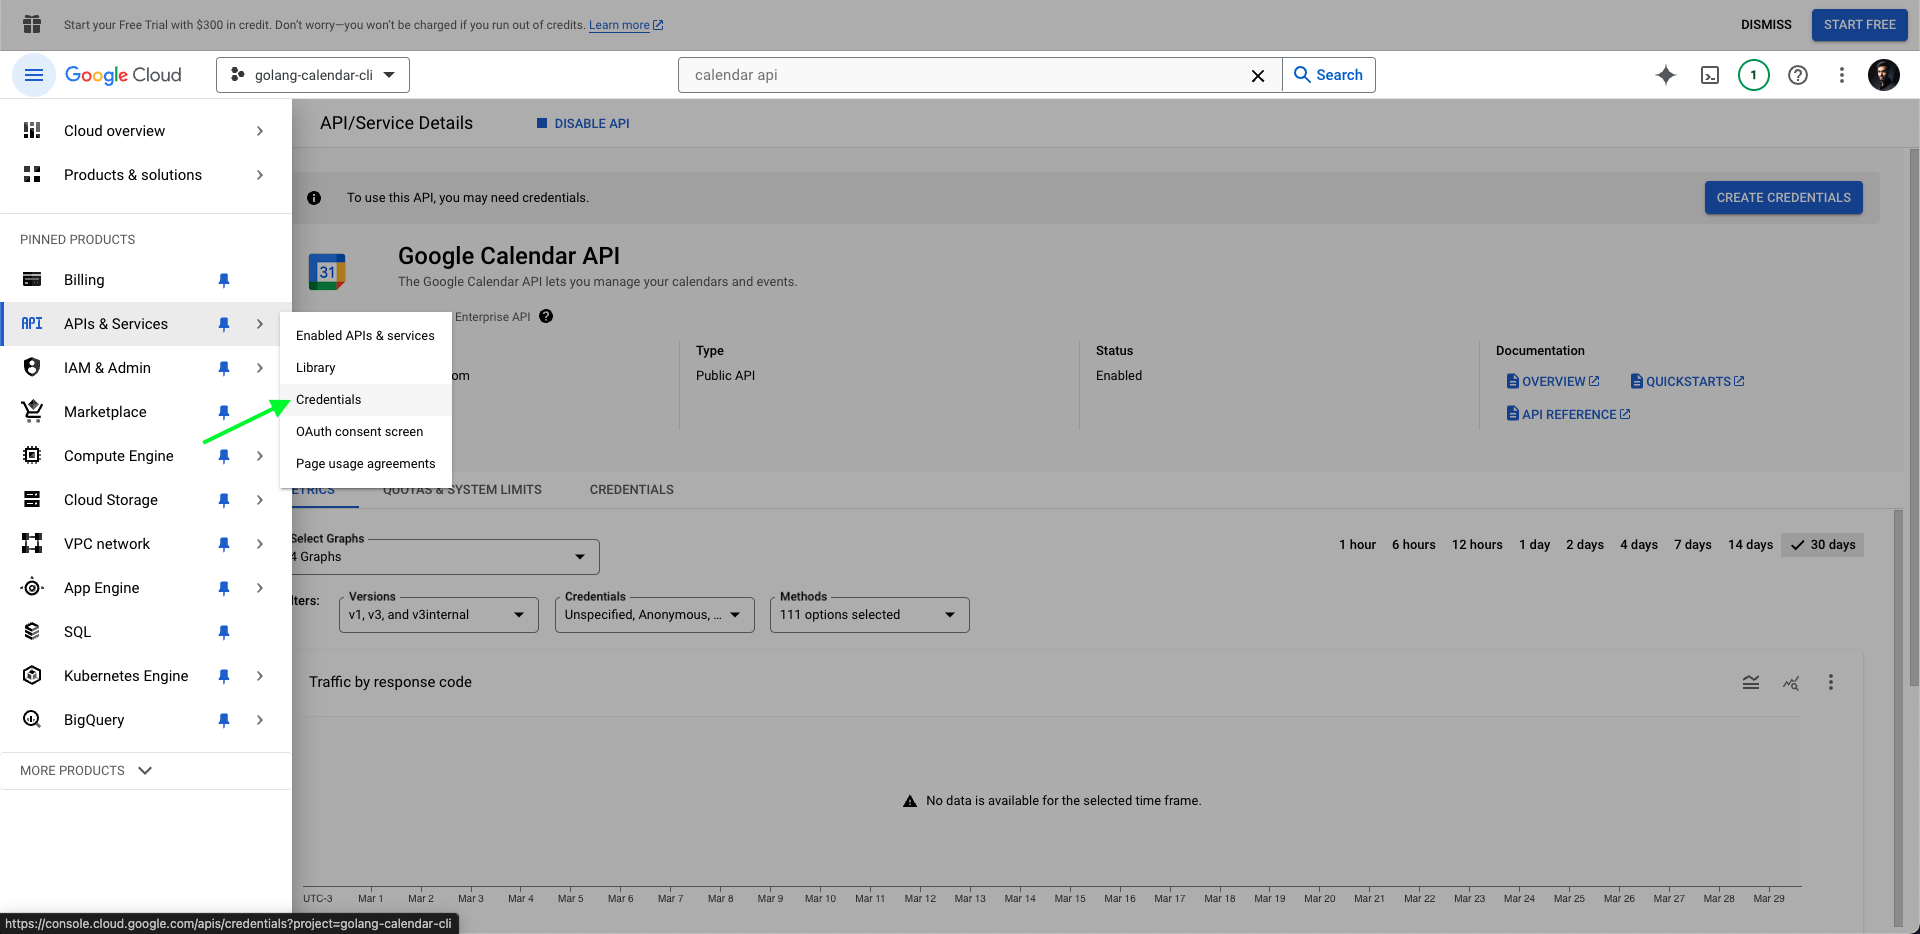The width and height of the screenshot is (1920, 934).
Task: Click the BigQuery icon
Action: pos(32,720)
